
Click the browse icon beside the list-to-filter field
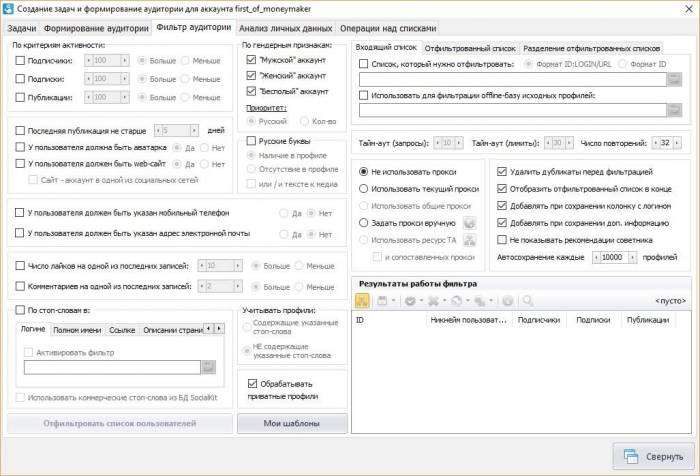click(x=674, y=80)
